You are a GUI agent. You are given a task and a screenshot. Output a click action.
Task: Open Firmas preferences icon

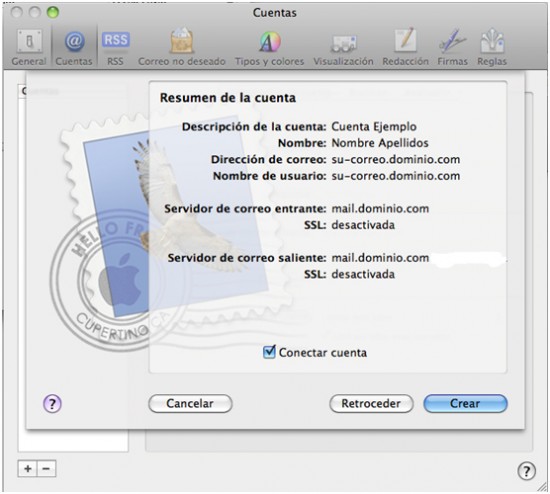click(x=452, y=47)
